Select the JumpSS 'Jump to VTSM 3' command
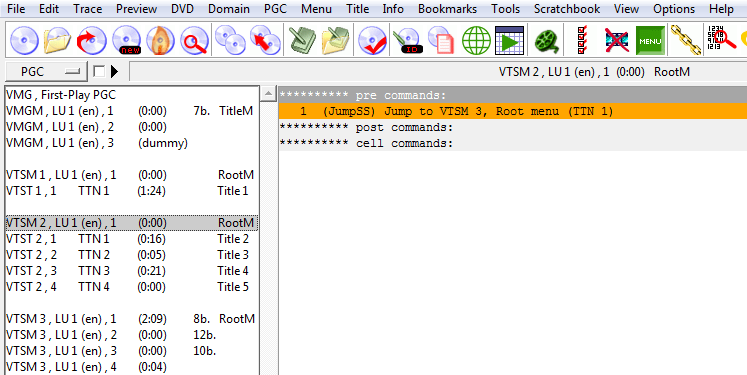The height and width of the screenshot is (375, 747). (513, 111)
